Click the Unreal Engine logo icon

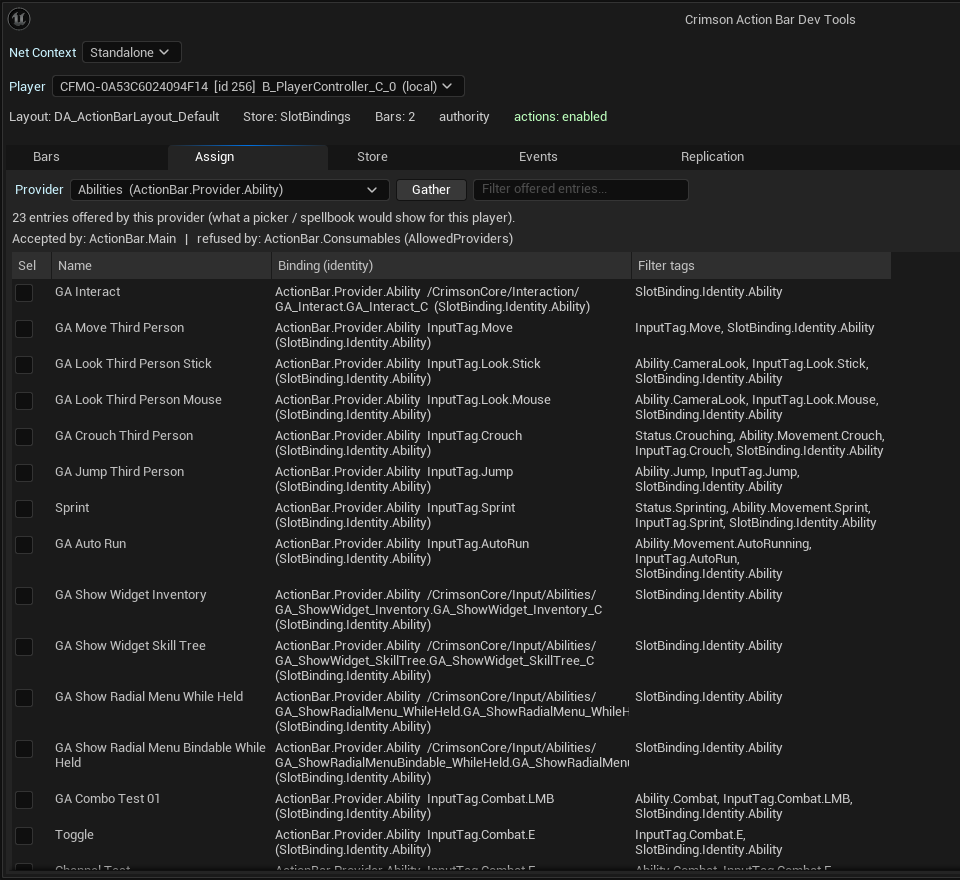click(19, 19)
